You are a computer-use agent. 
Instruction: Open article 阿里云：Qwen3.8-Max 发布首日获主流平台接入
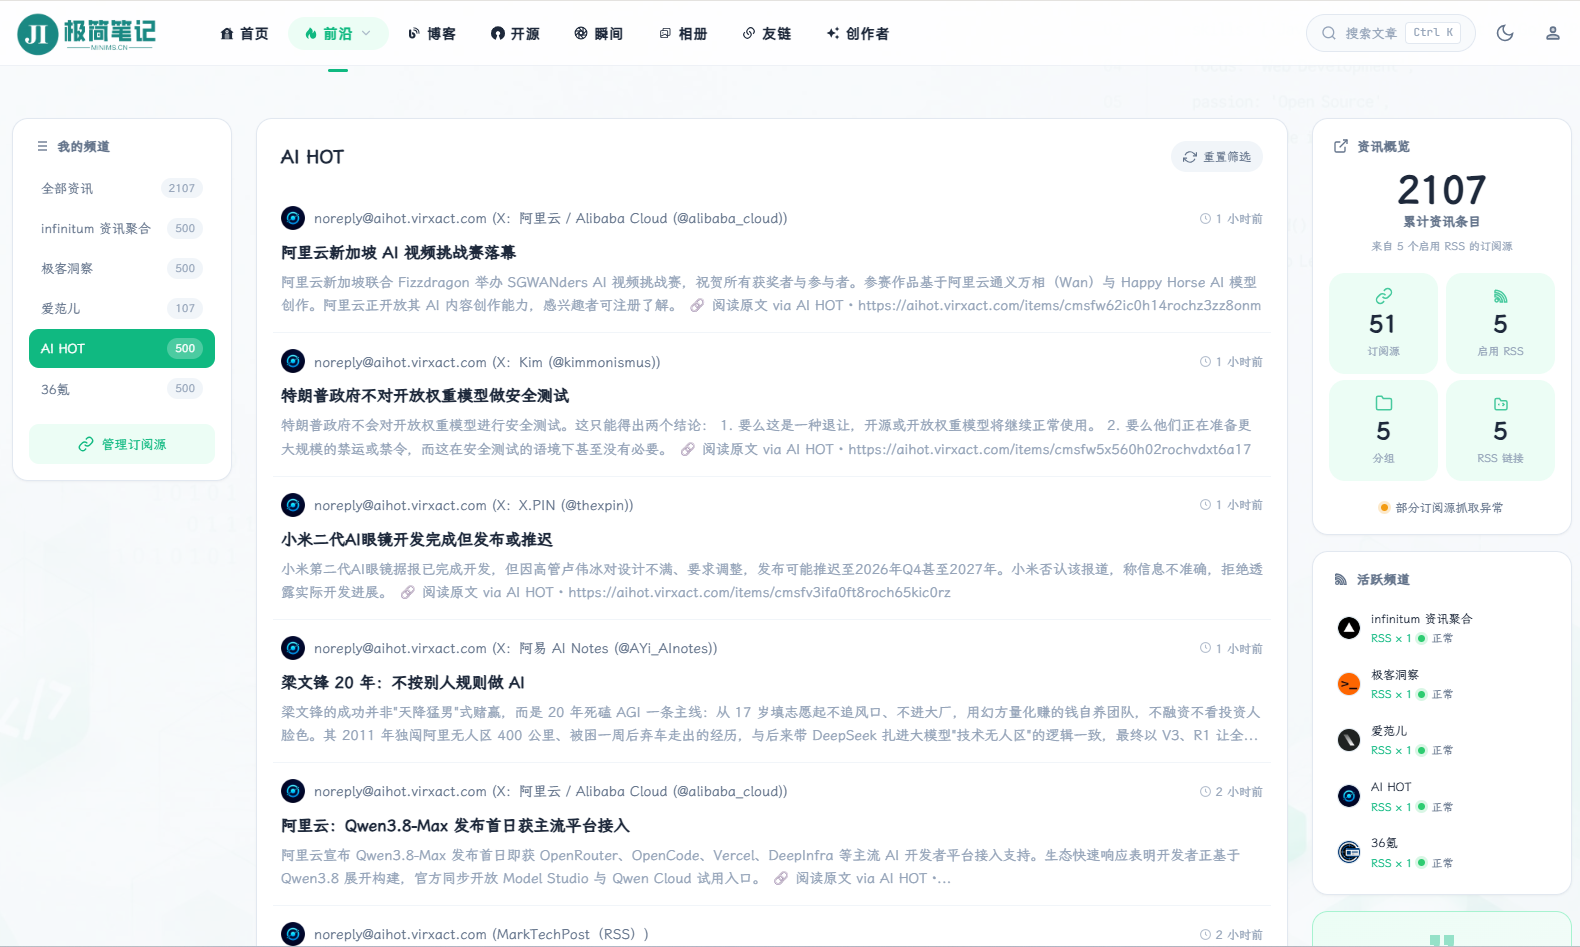point(455,825)
